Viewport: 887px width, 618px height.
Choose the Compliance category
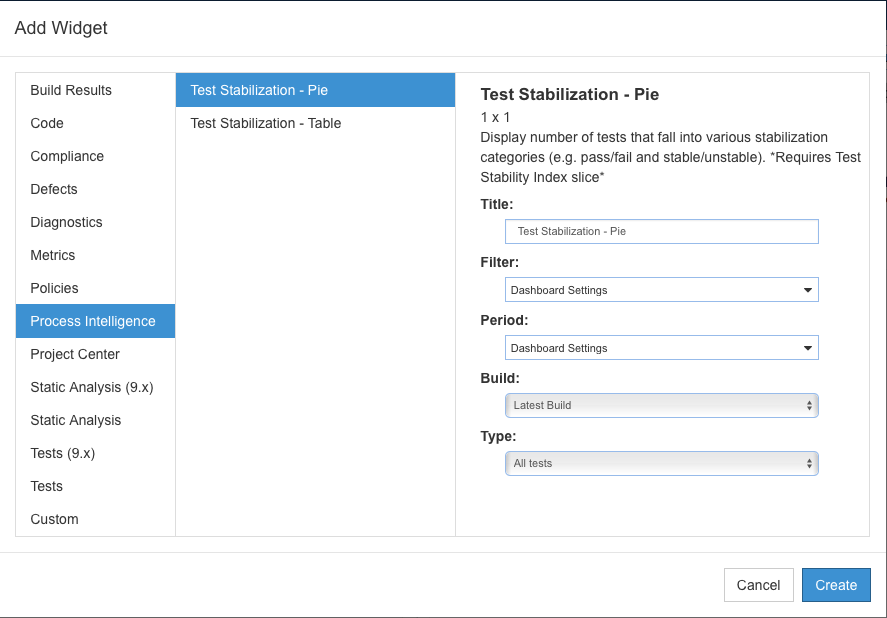pos(96,156)
